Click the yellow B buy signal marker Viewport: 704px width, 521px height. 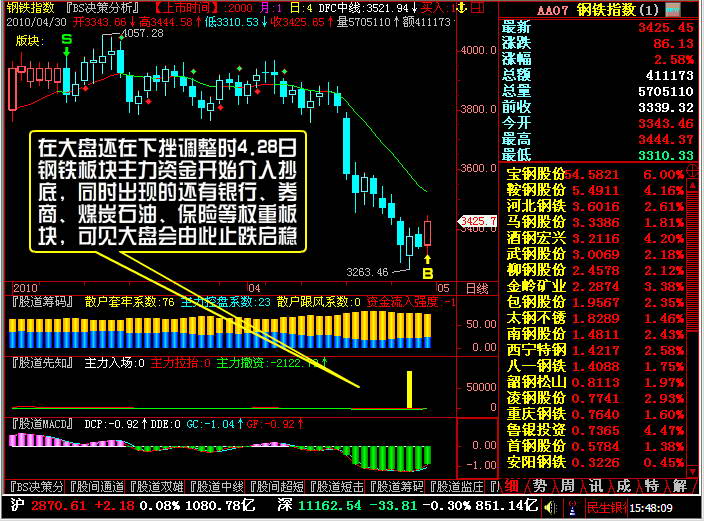(x=427, y=273)
